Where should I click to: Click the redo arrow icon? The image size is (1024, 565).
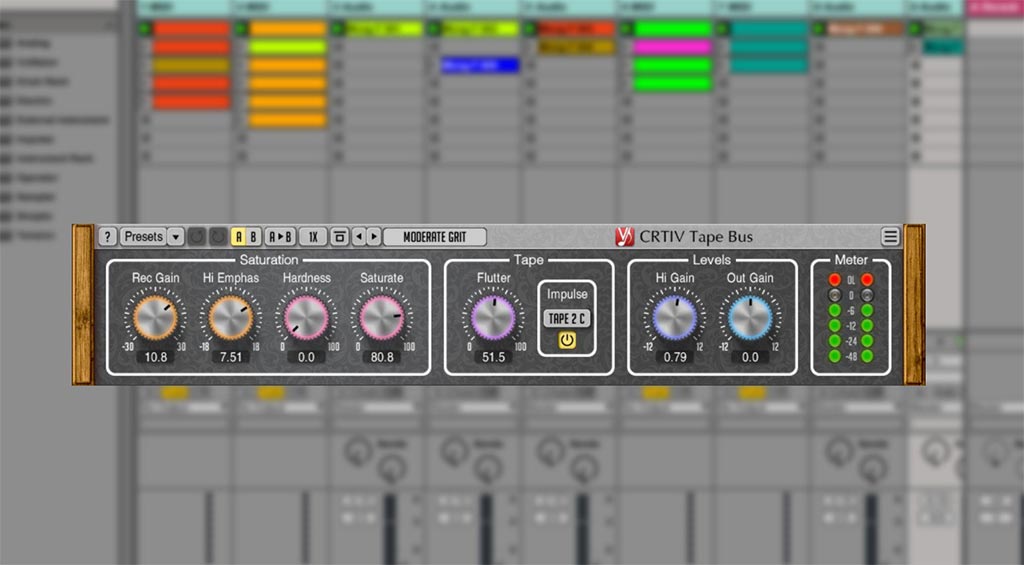point(218,236)
